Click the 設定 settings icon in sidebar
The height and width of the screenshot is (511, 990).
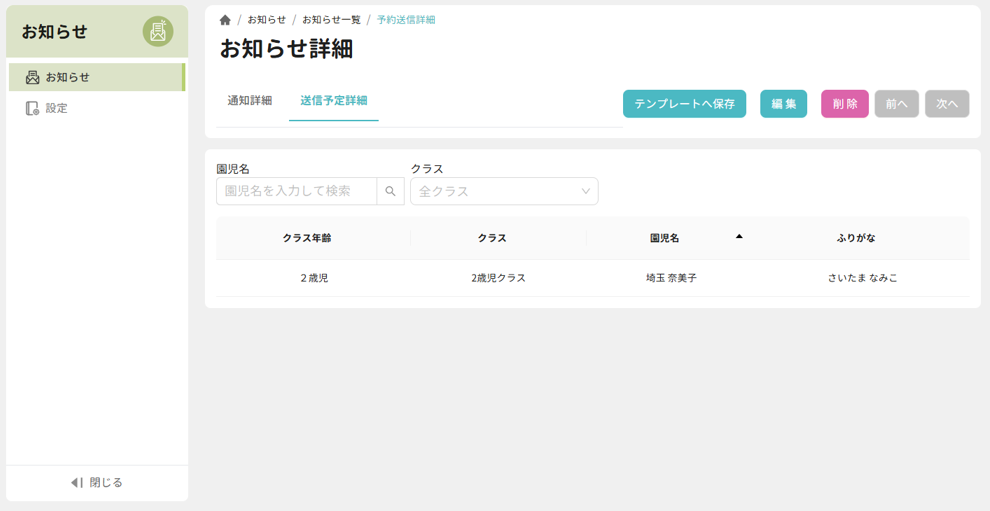point(32,108)
